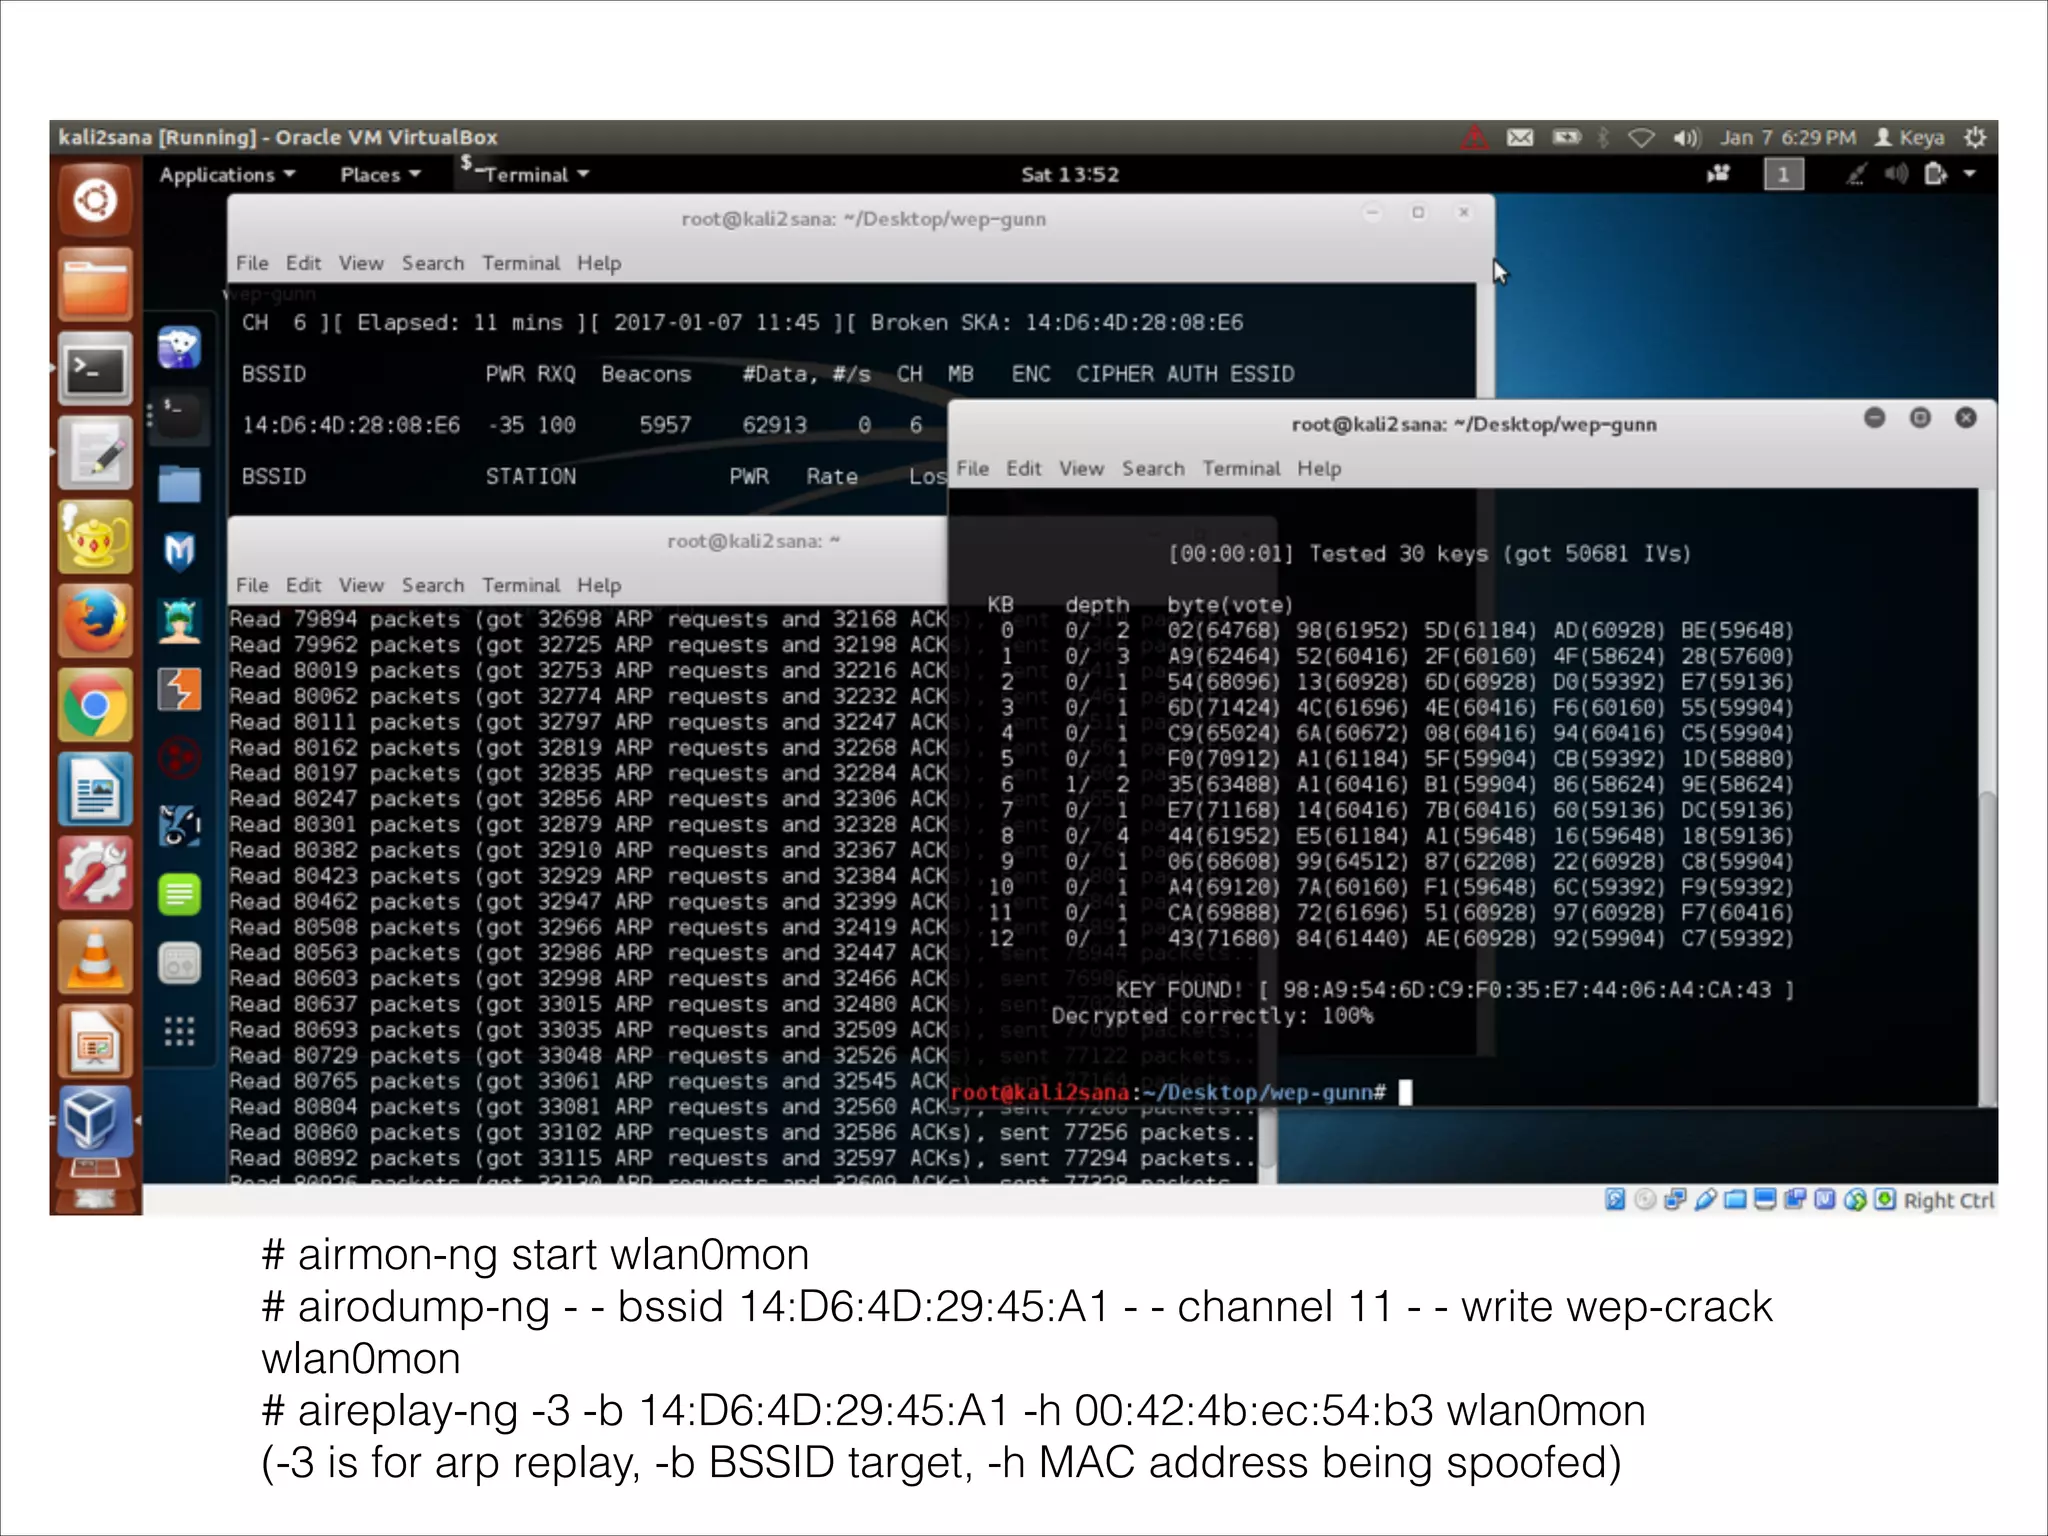Image resolution: width=2048 pixels, height=1536 pixels.
Task: Select the VirtualBox cube icon in launcher
Action: click(95, 1120)
